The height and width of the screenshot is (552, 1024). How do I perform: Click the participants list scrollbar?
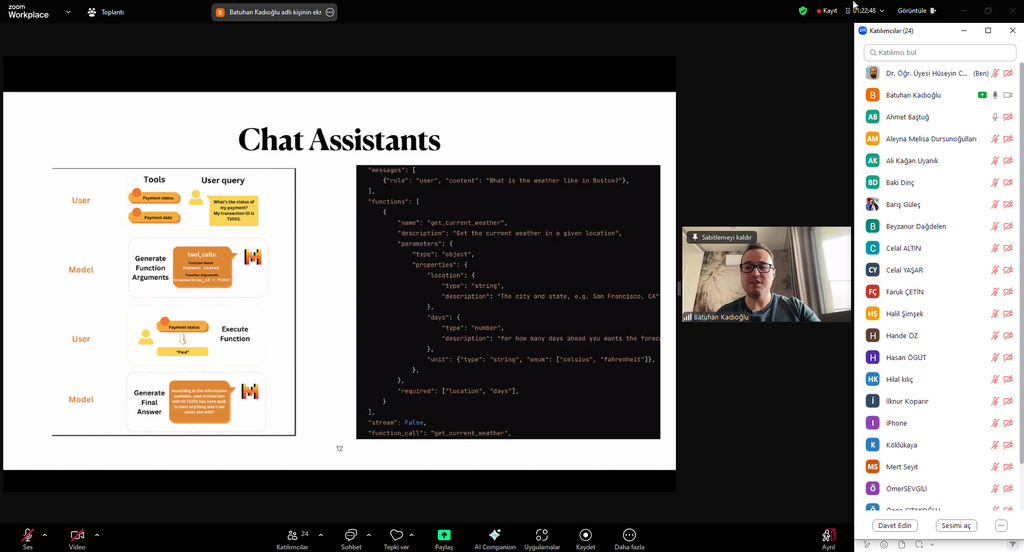1021,261
